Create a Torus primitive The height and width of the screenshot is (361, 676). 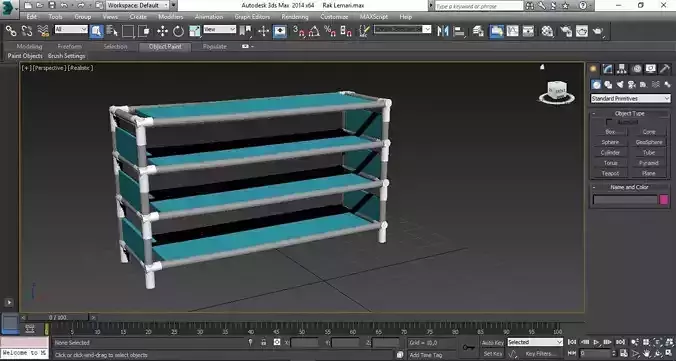coord(610,163)
